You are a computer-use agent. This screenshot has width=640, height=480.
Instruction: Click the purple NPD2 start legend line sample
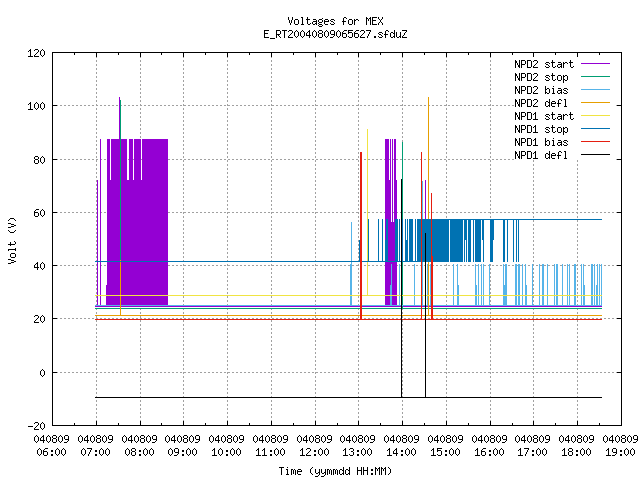(596, 64)
